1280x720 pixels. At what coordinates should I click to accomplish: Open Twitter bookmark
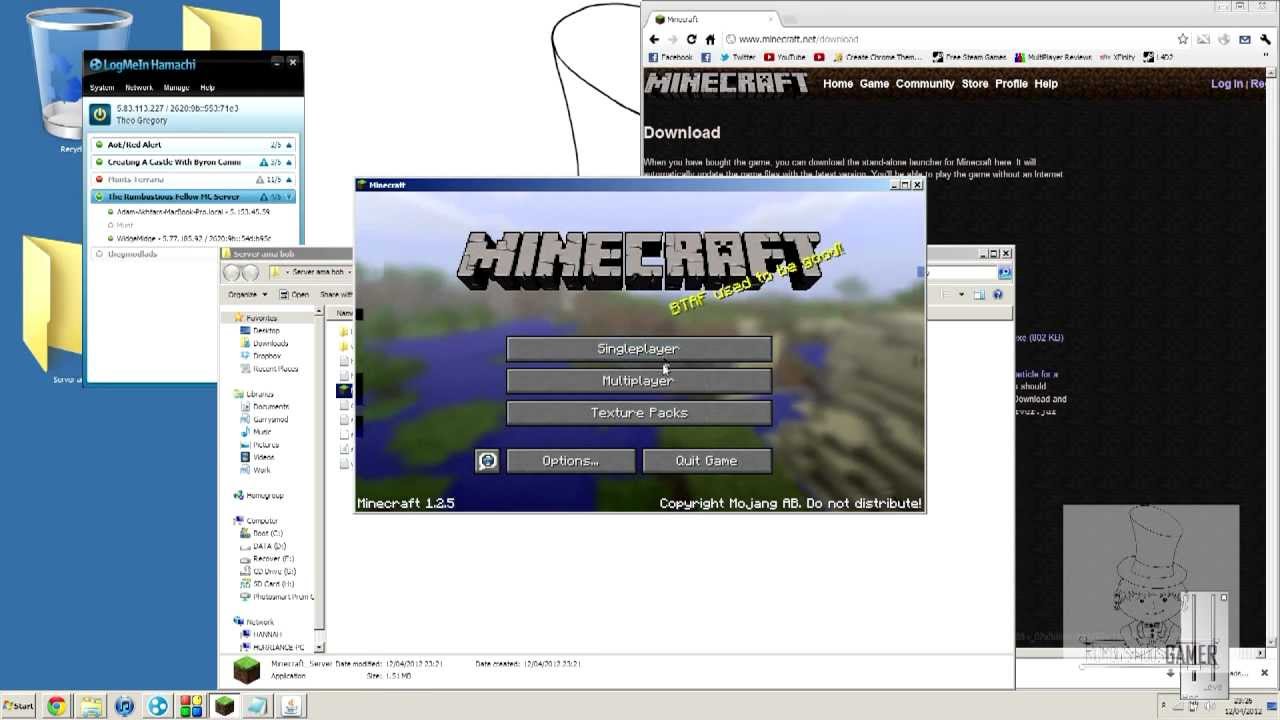click(738, 58)
